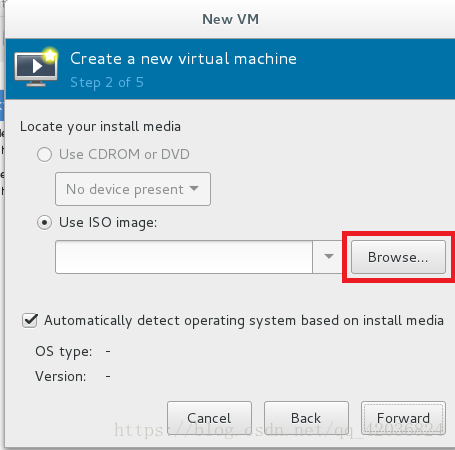
Task: Expand the ISO image path dropdown arrow
Action: coord(329,257)
